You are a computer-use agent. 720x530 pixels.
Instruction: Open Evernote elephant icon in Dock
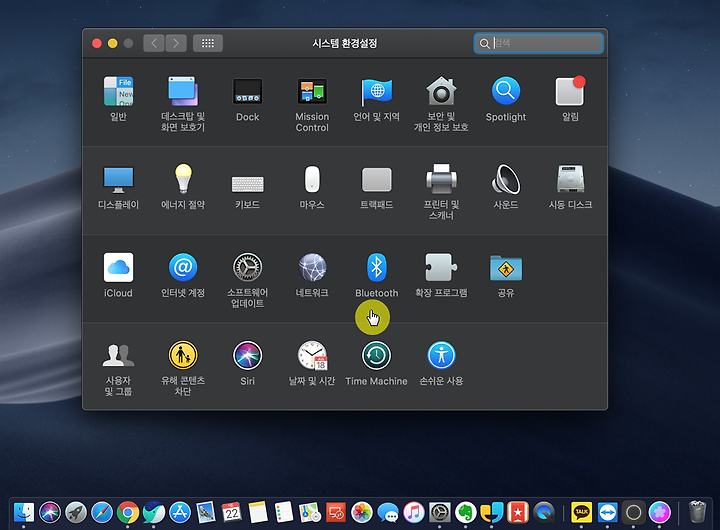(x=466, y=512)
